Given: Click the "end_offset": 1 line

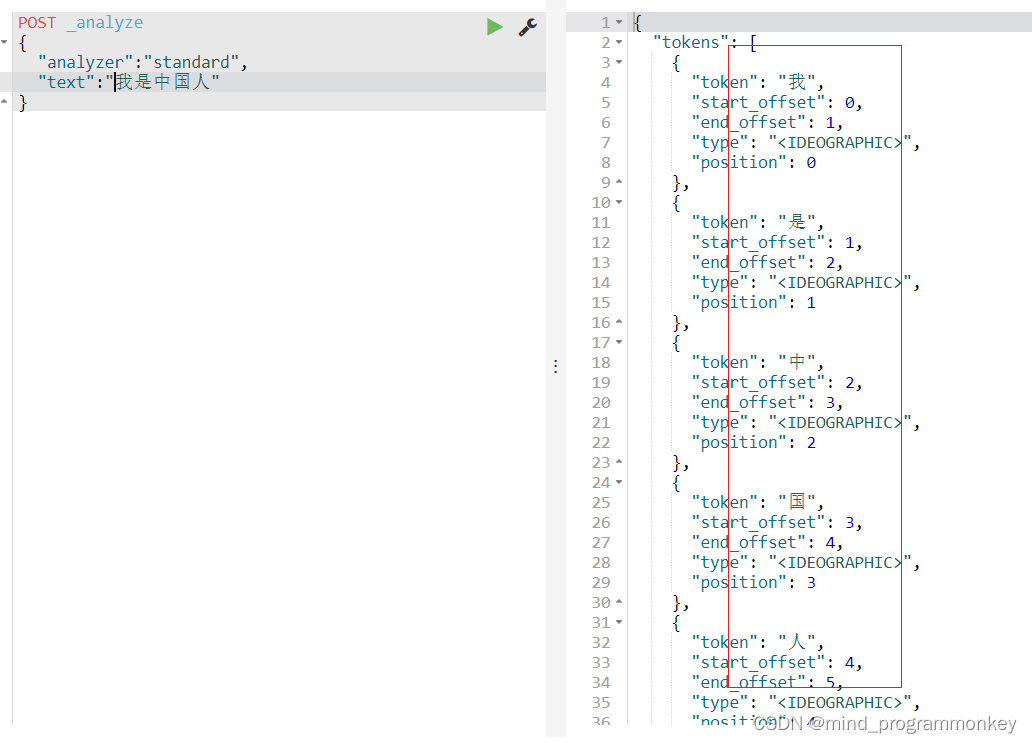Looking at the screenshot, I should tap(767, 122).
